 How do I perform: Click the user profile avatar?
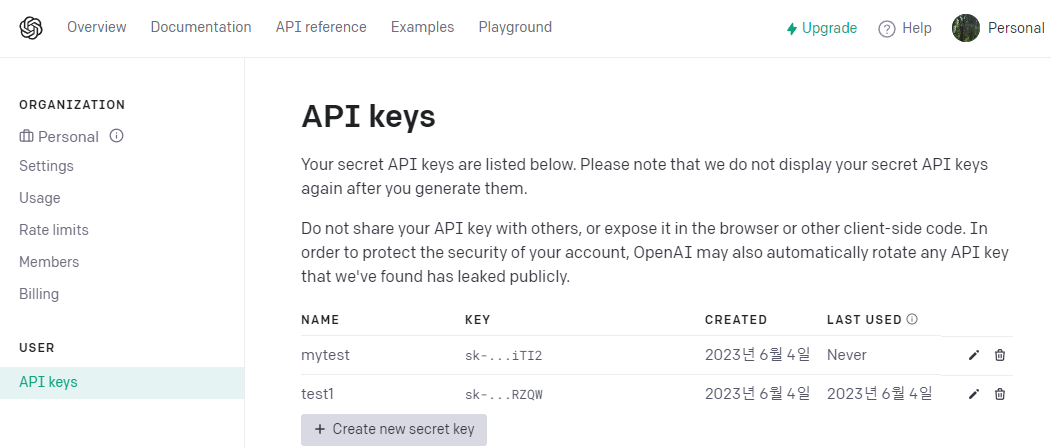click(x=965, y=28)
